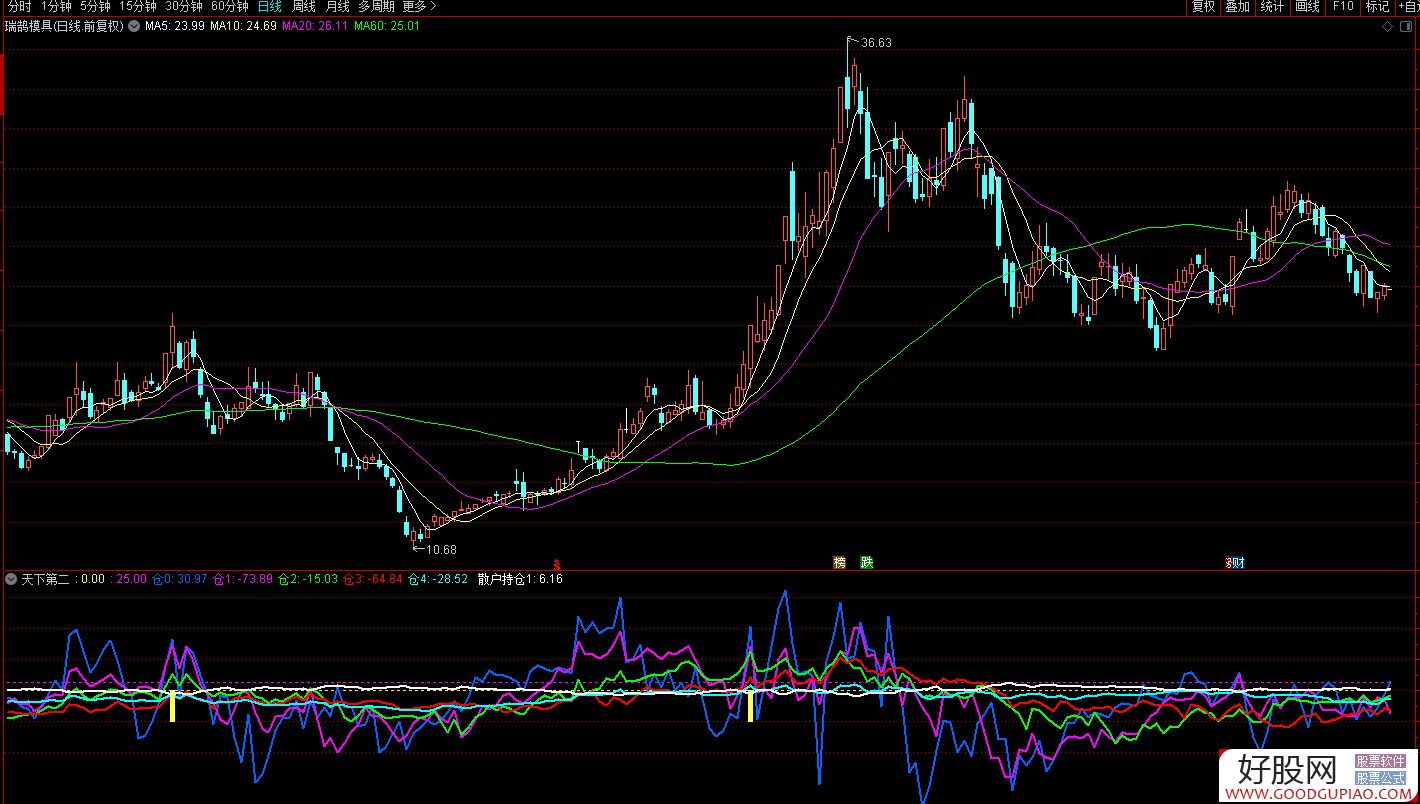Open the 统计 statistics button
The height and width of the screenshot is (804, 1420).
[1272, 6]
